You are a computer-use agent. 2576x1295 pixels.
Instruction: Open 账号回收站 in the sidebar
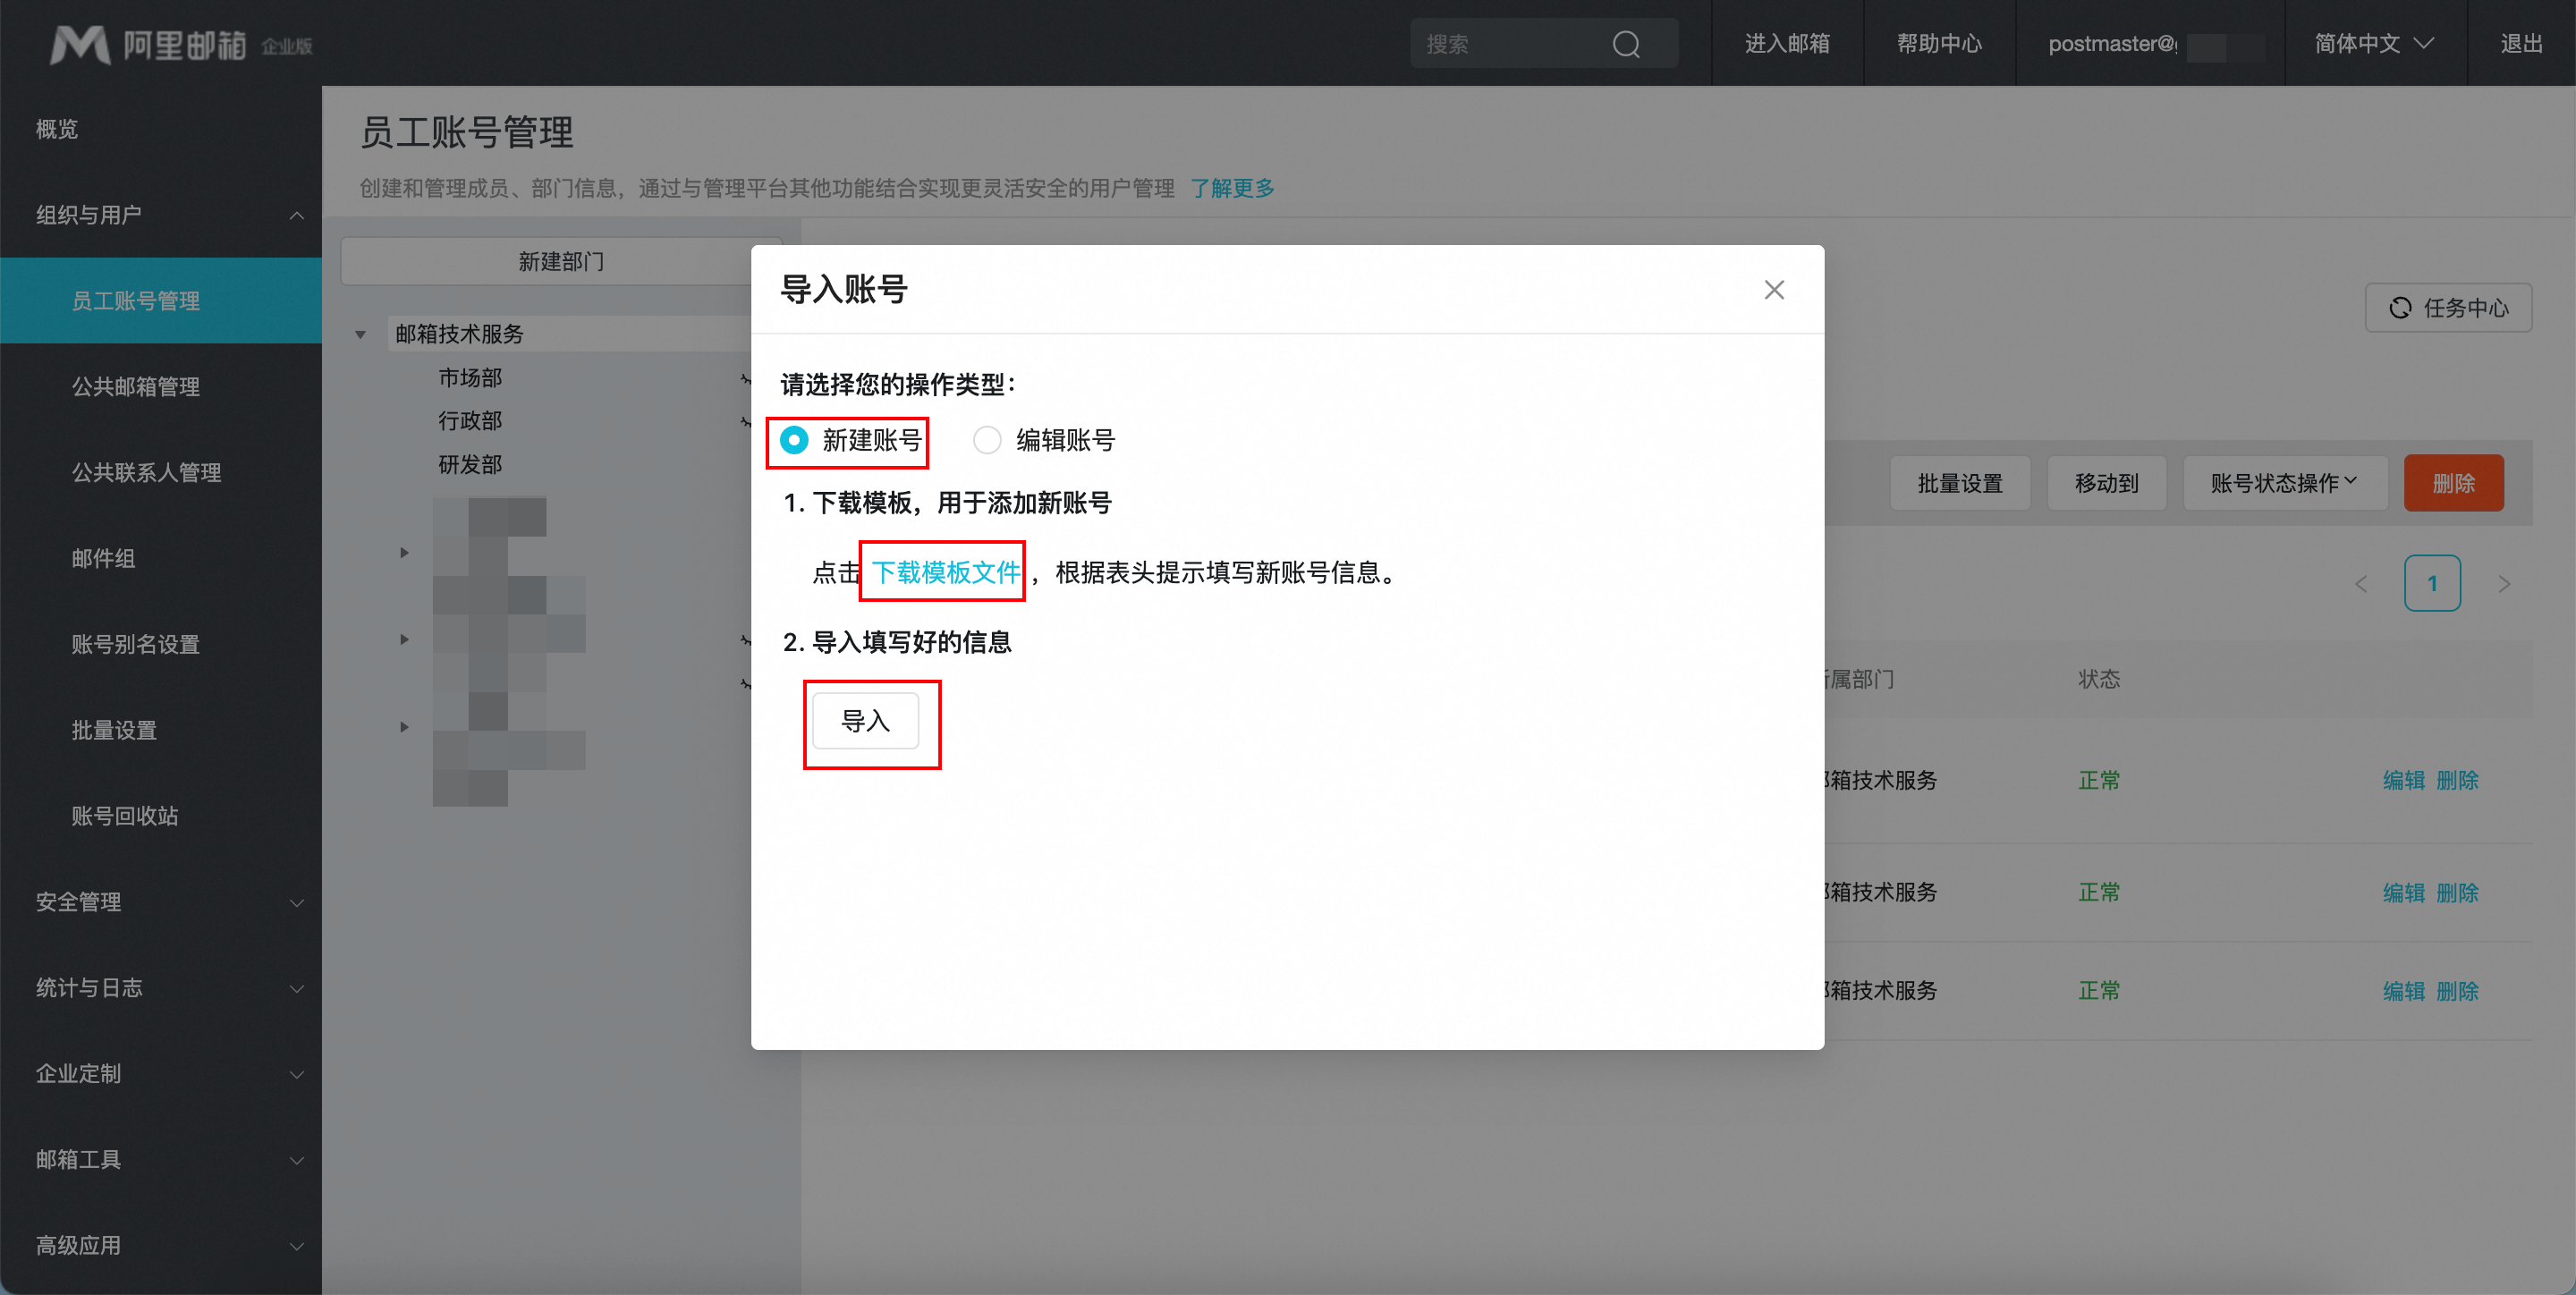pyautogui.click(x=125, y=816)
